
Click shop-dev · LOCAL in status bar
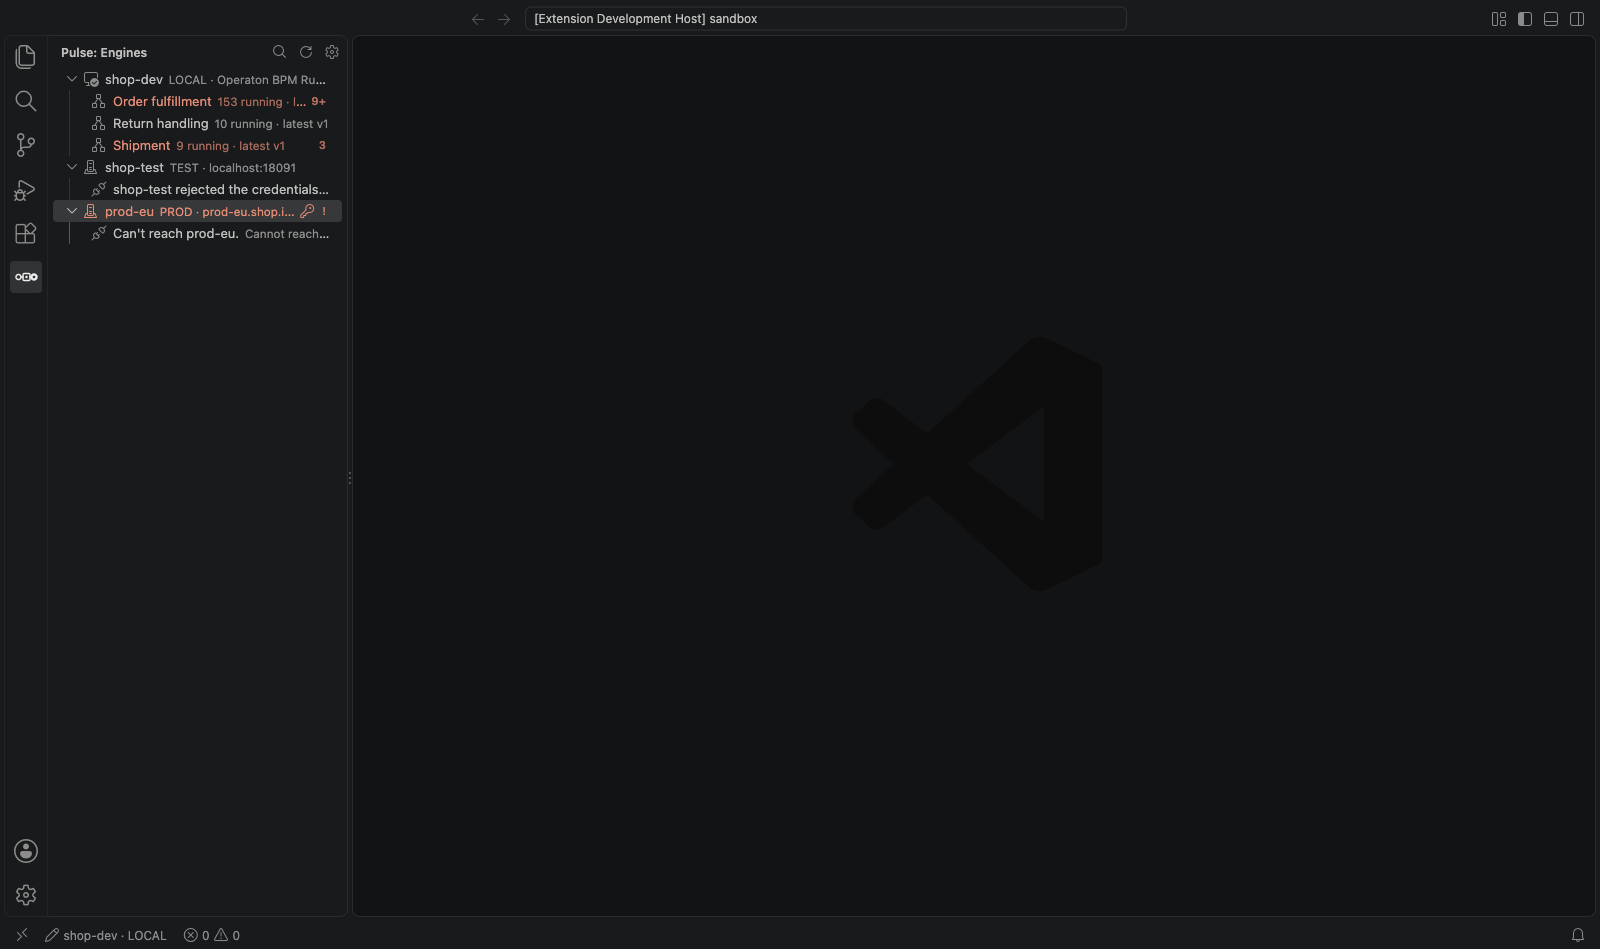coord(106,936)
